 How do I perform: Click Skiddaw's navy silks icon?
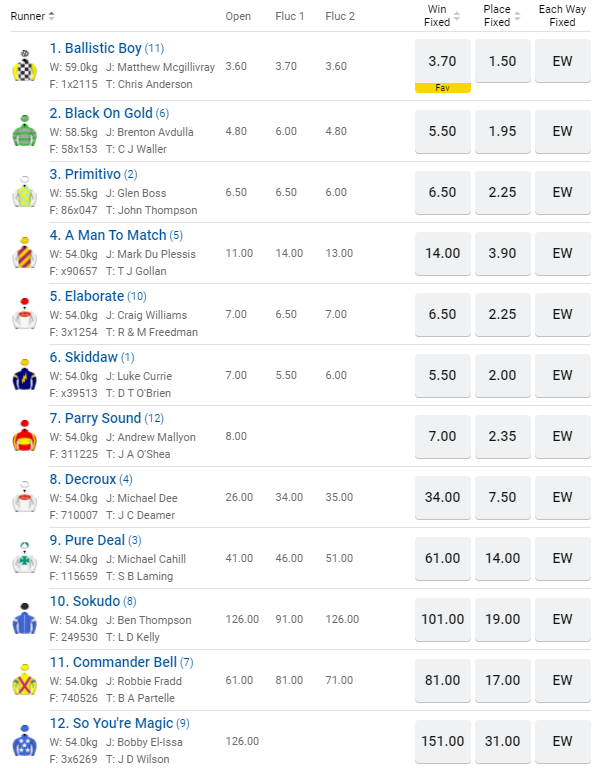pyautogui.click(x=24, y=374)
